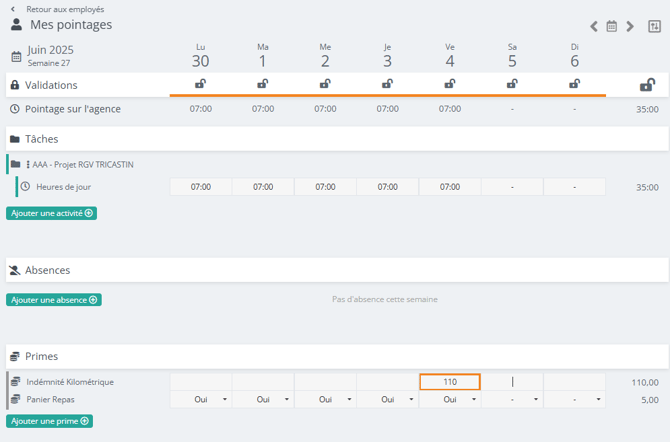The image size is (670, 442).
Task: Go to next week with right chevron
Action: [630, 27]
